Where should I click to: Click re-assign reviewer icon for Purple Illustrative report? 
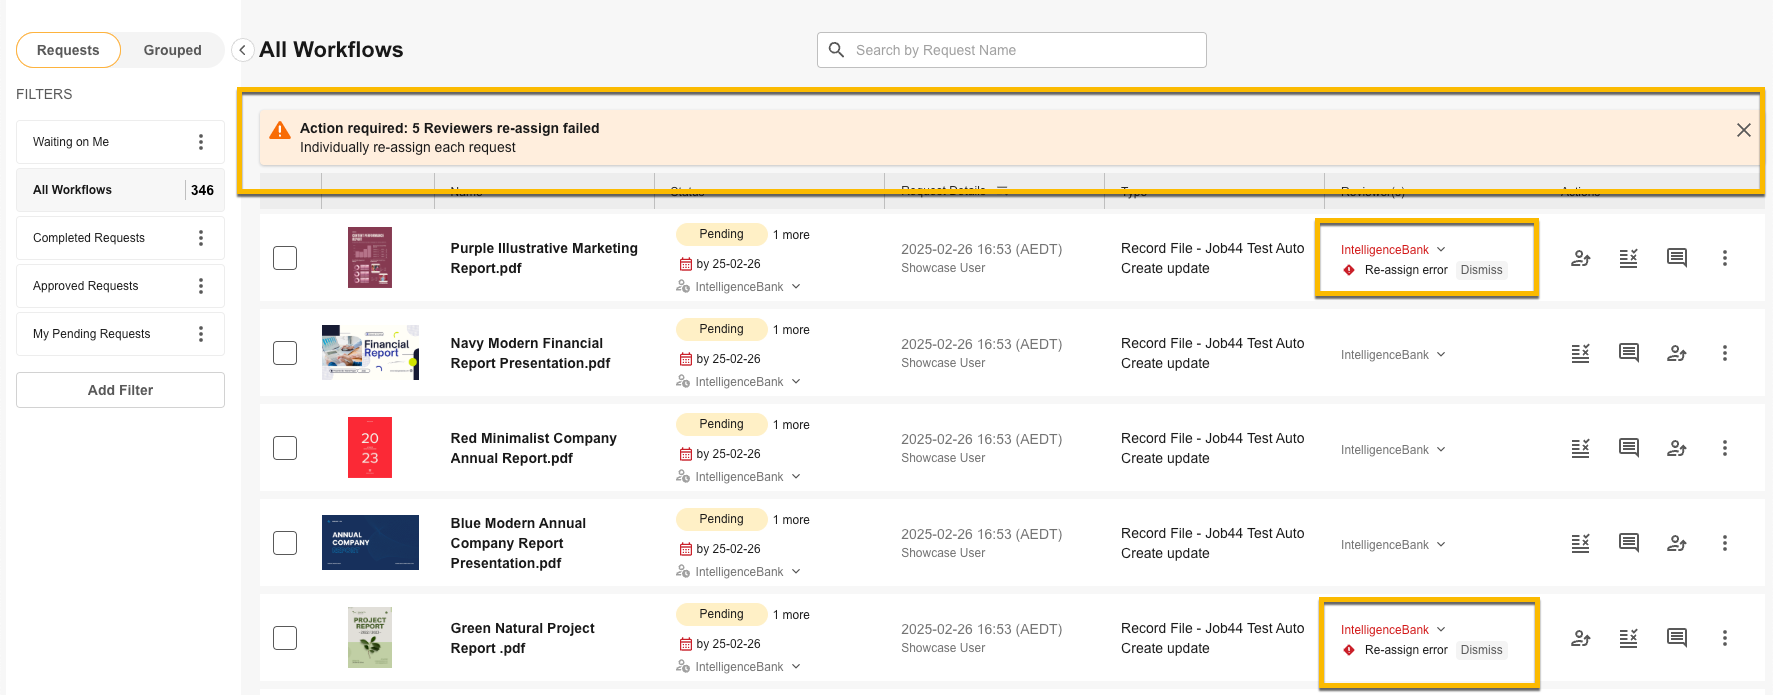[1580, 258]
